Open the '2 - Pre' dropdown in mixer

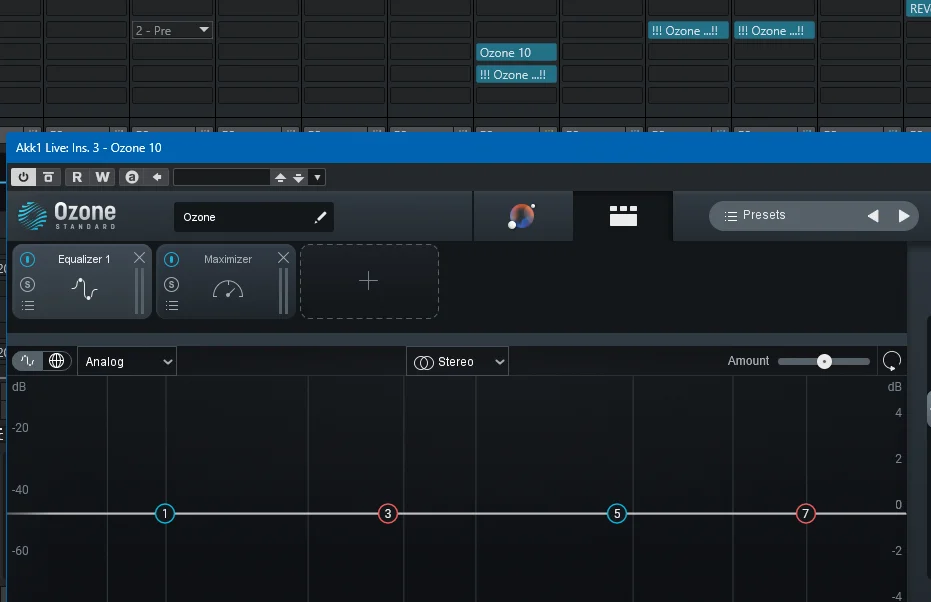tap(172, 30)
